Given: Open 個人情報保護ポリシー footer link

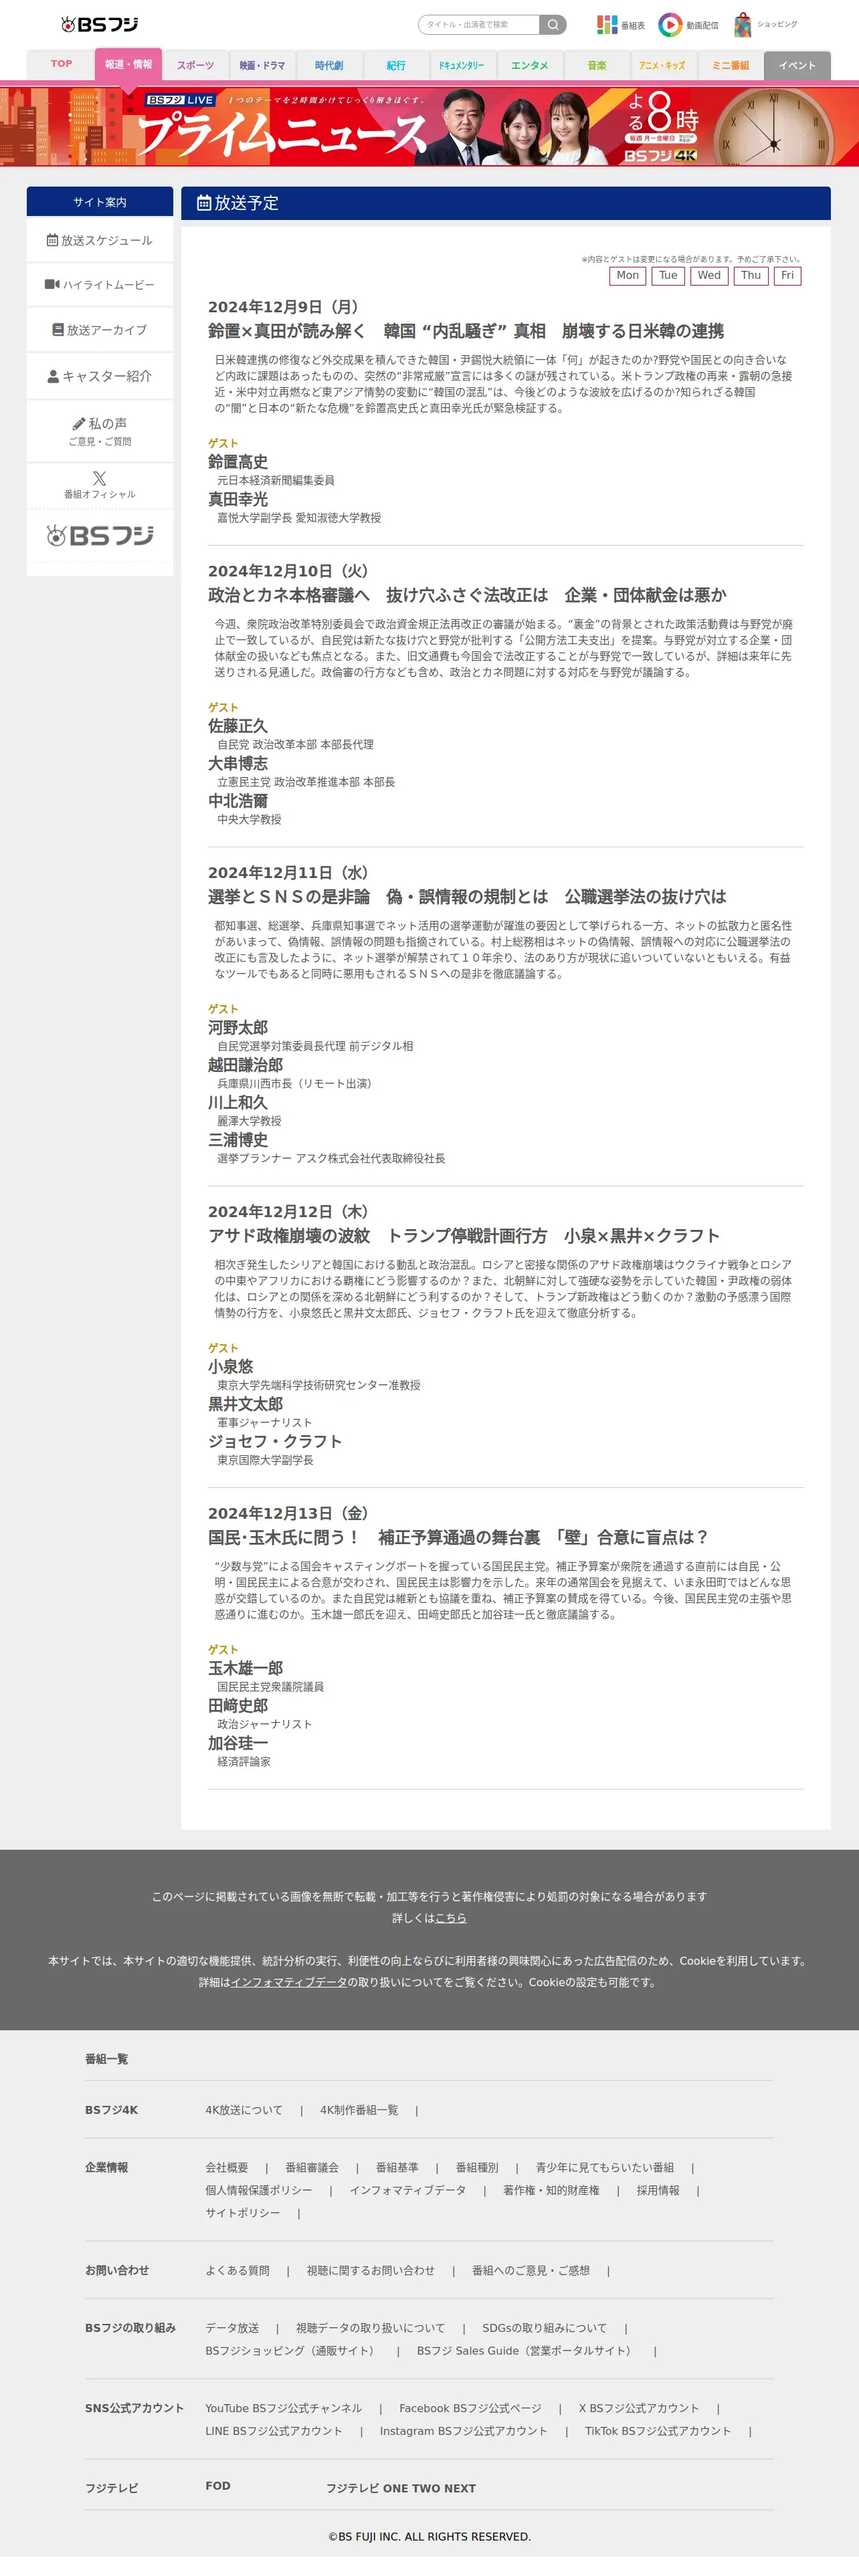Looking at the screenshot, I should pos(259,2190).
